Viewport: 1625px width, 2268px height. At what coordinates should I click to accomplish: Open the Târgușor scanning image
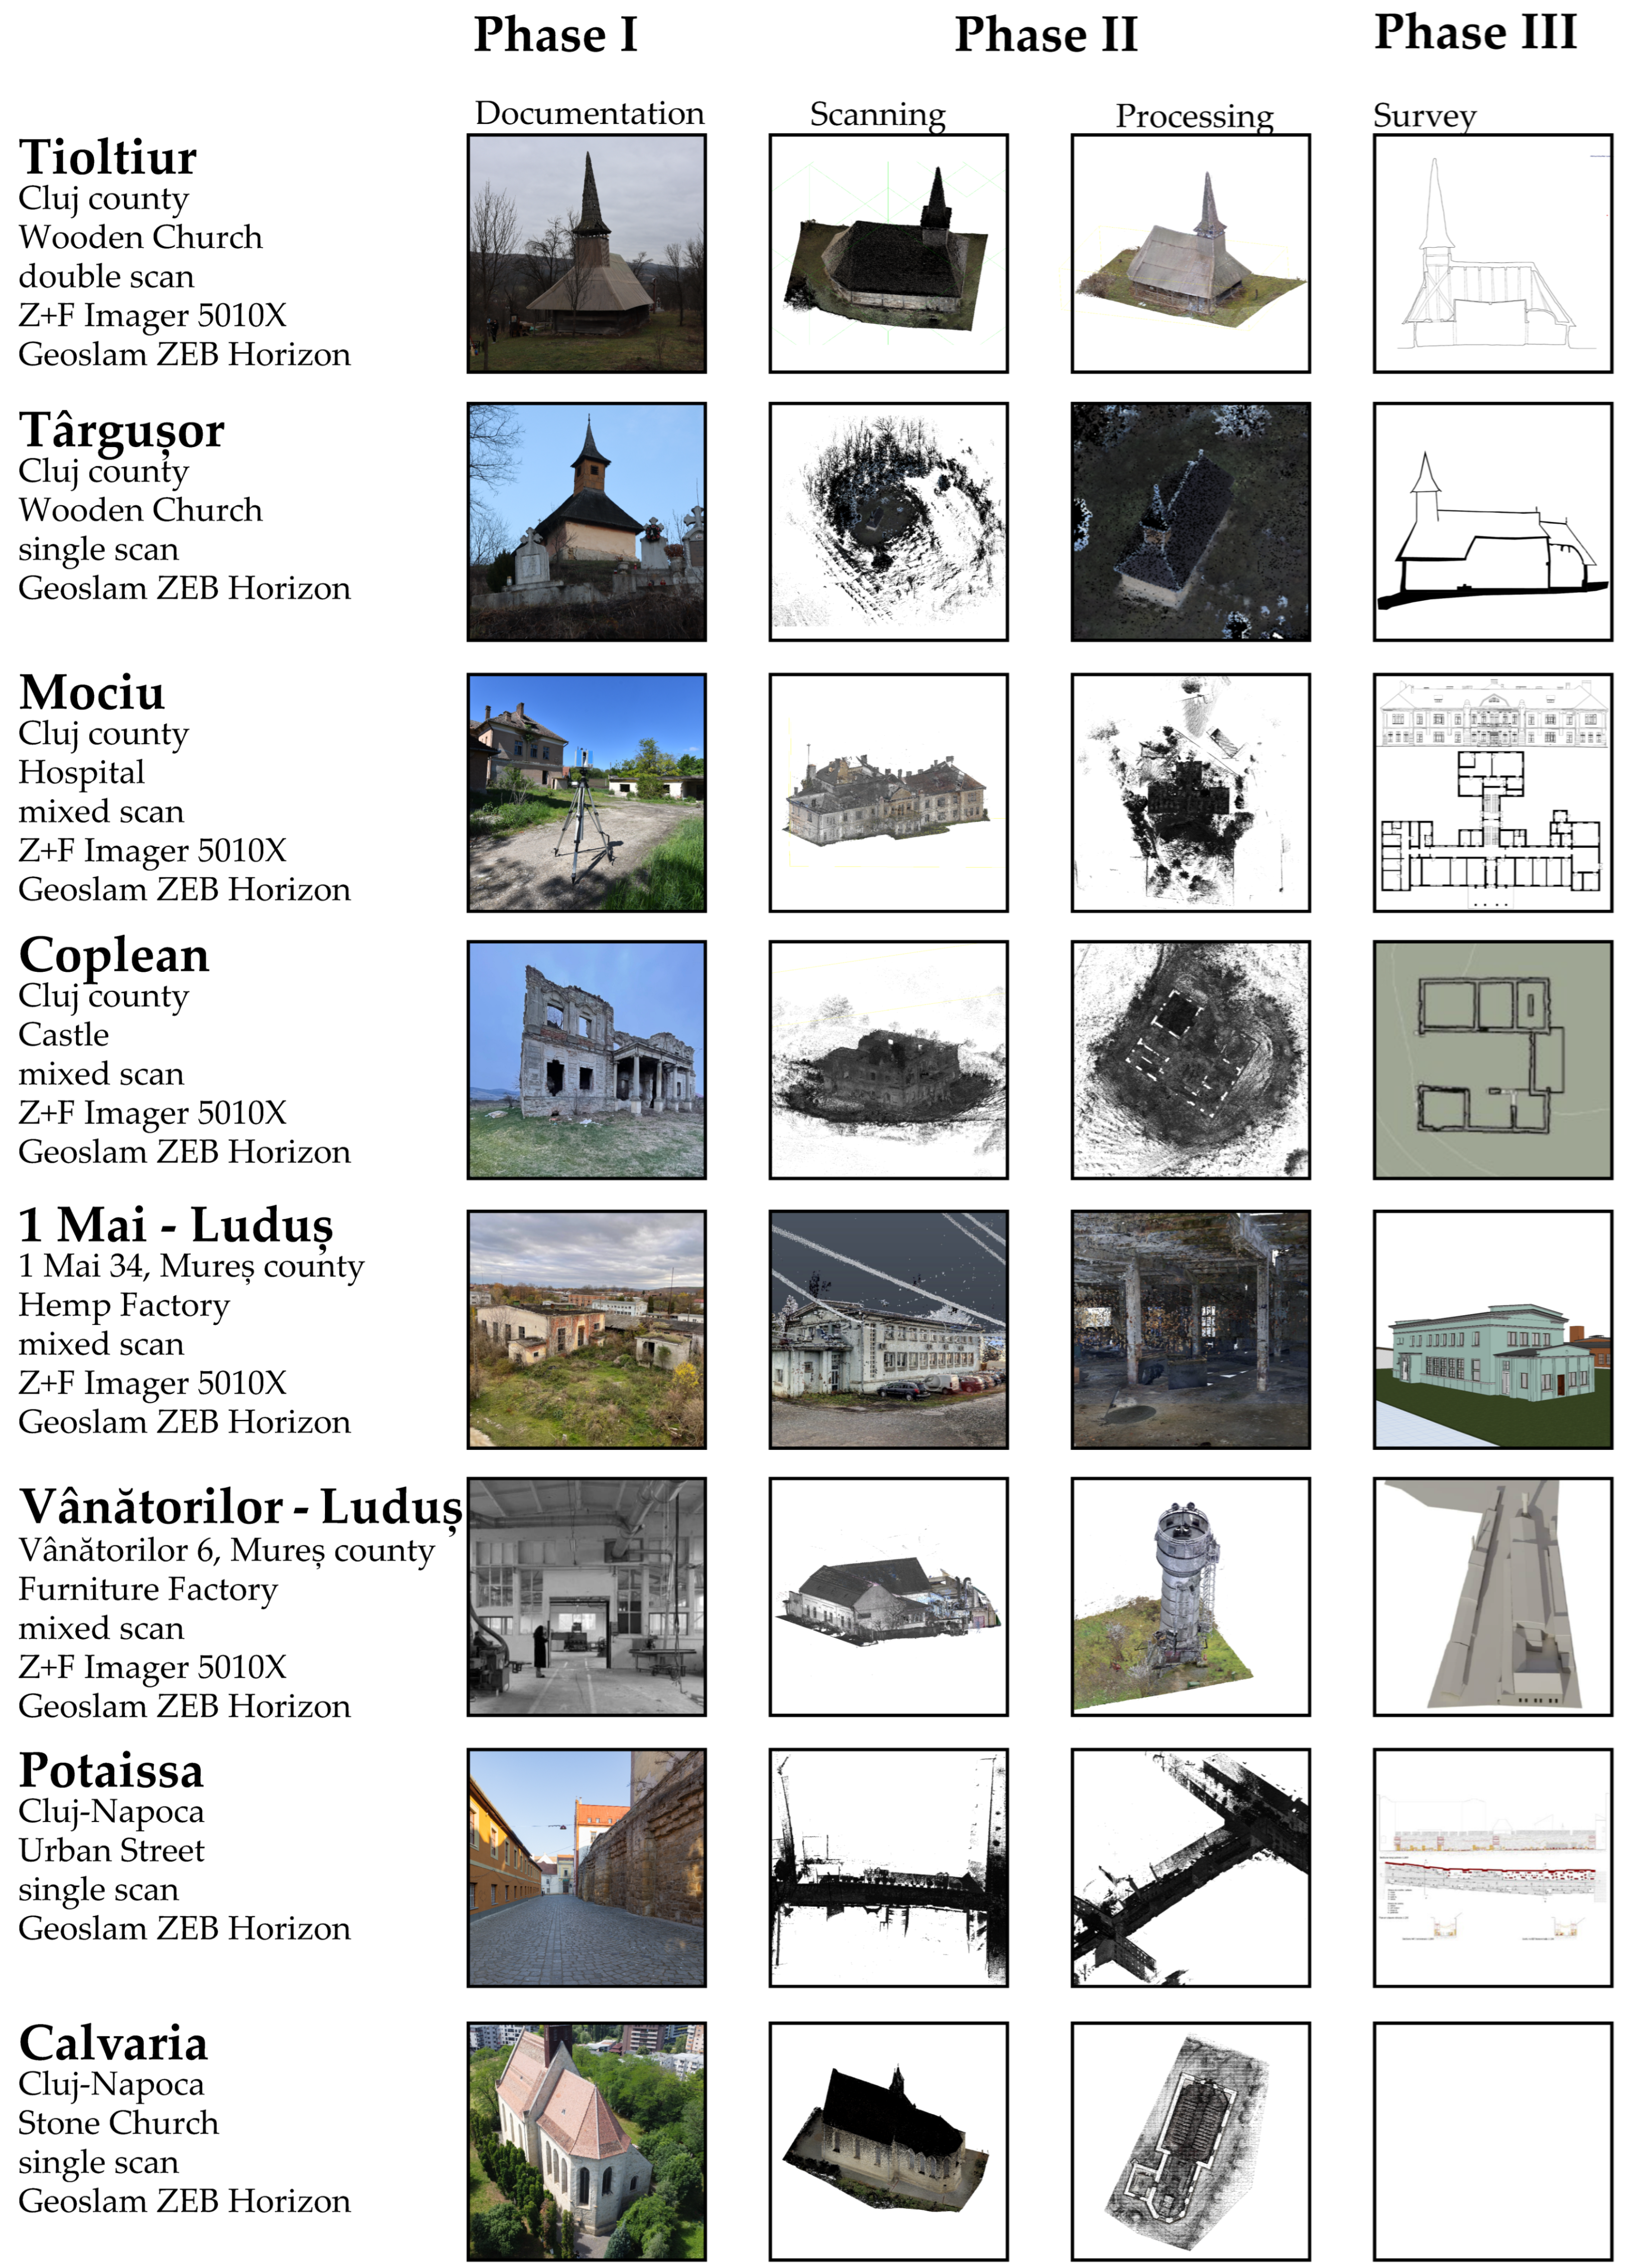(888, 522)
